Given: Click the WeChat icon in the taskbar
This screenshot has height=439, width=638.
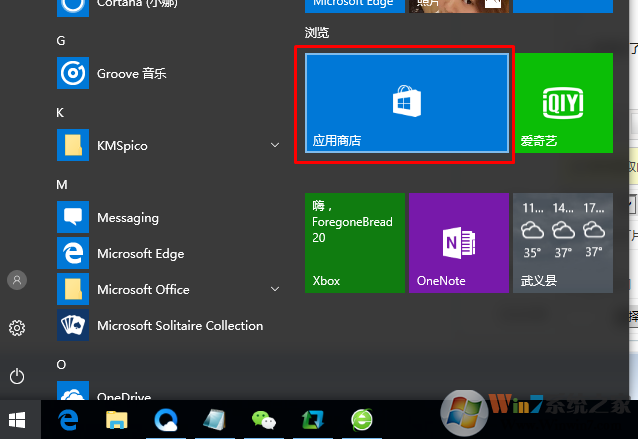Looking at the screenshot, I should point(263,420).
